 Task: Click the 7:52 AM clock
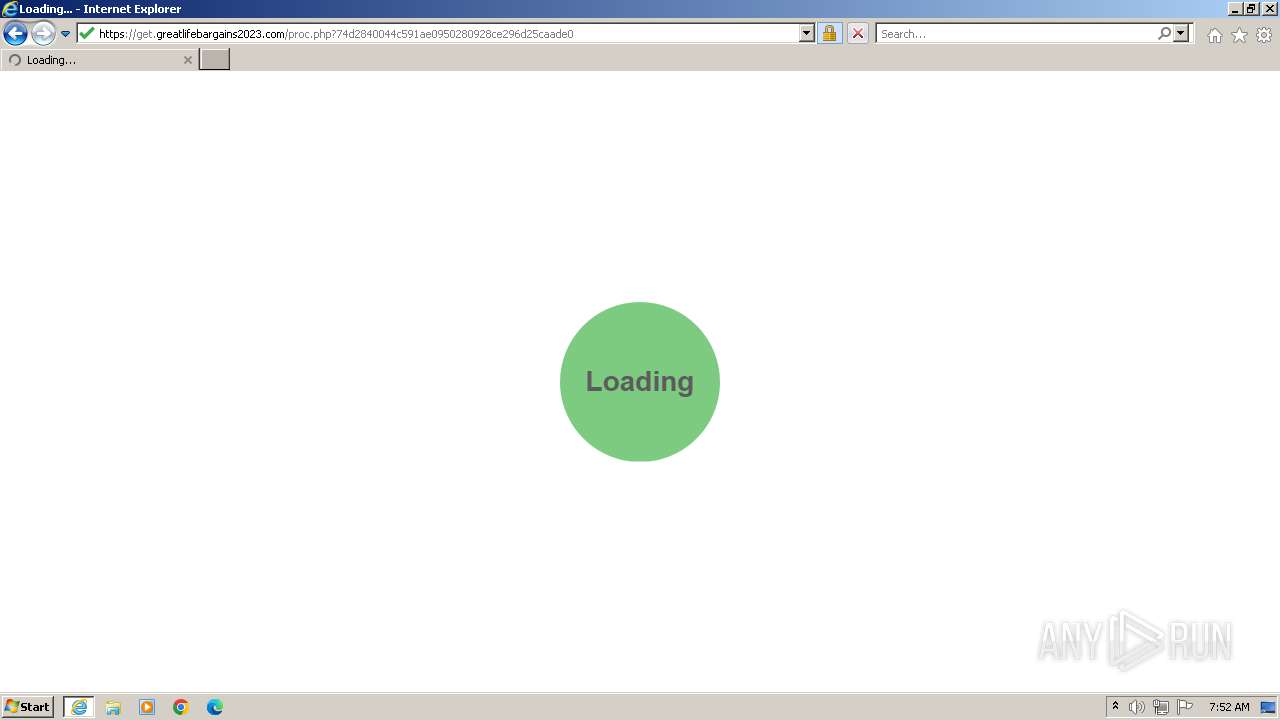pos(1229,707)
